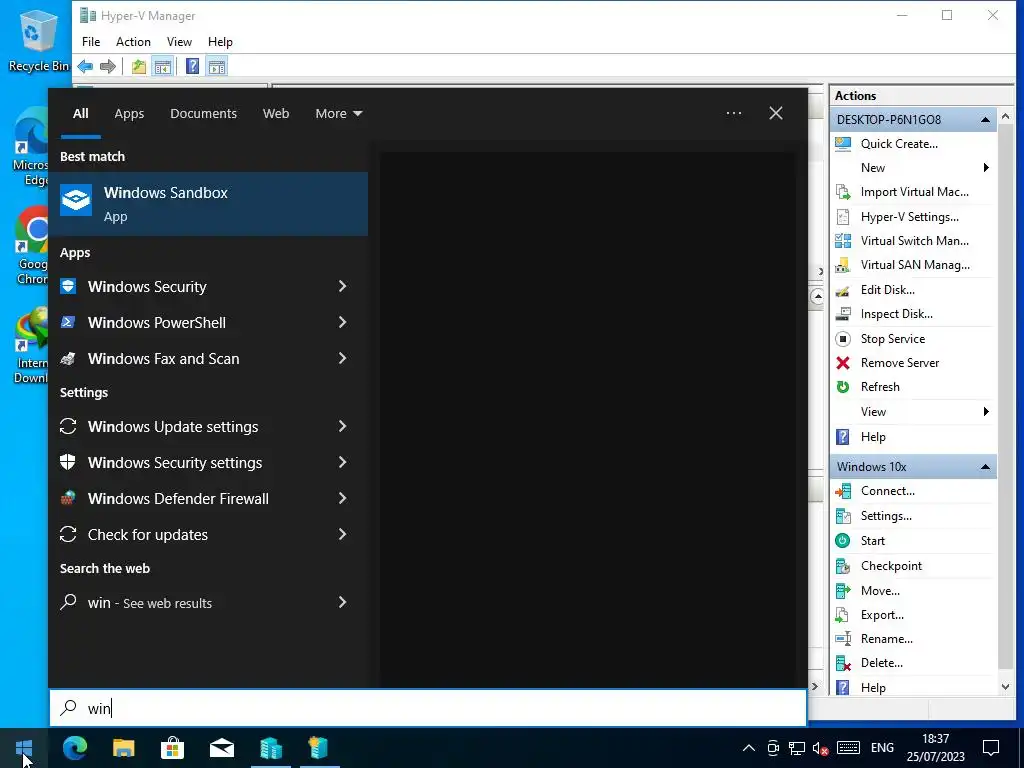
Task: Expand Windows Update settings arrow
Action: (342, 426)
